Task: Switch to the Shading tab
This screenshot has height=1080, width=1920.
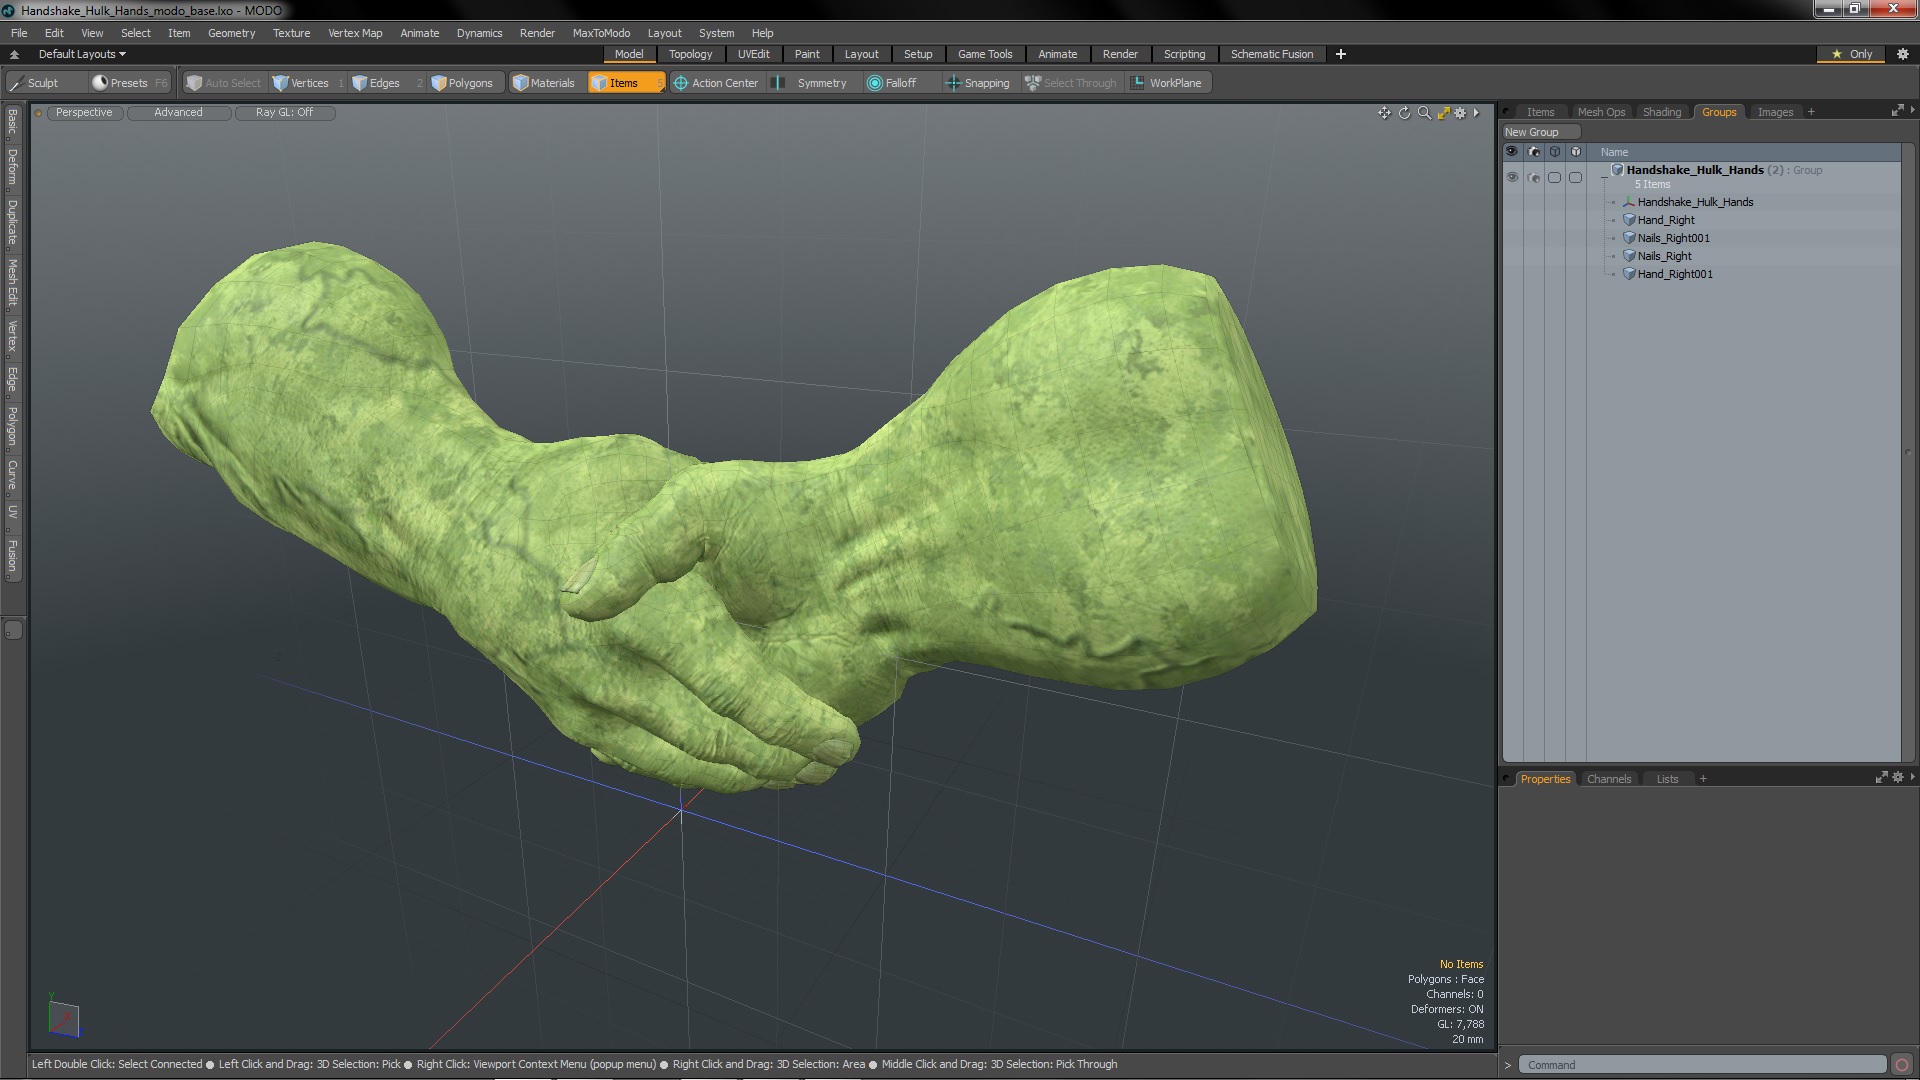Action: pos(1661,112)
